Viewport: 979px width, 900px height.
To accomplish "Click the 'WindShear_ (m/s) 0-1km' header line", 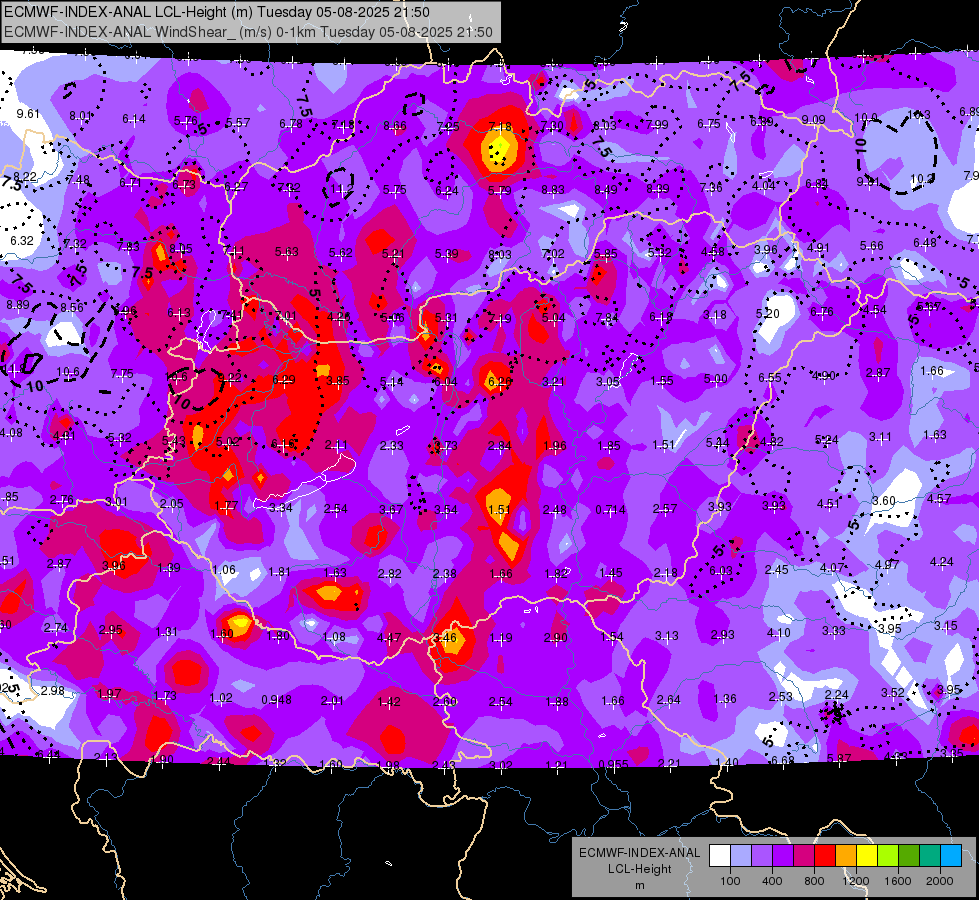I will [247, 32].
